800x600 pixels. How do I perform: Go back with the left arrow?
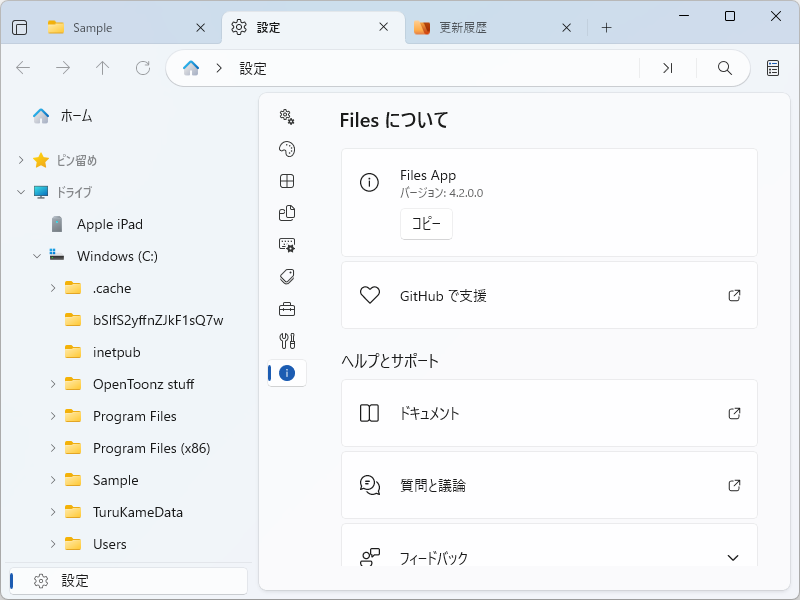(23, 68)
